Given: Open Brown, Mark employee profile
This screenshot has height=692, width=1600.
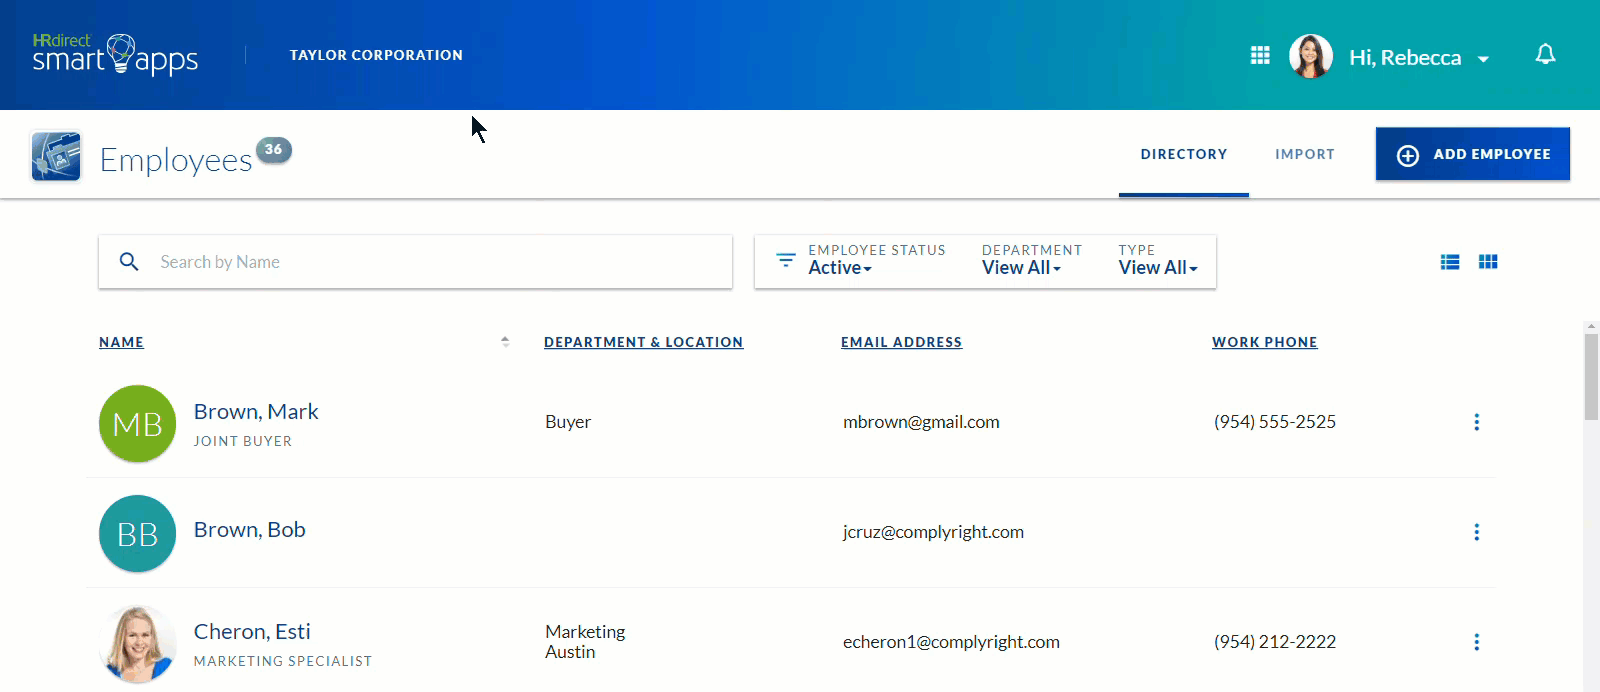Looking at the screenshot, I should (256, 412).
